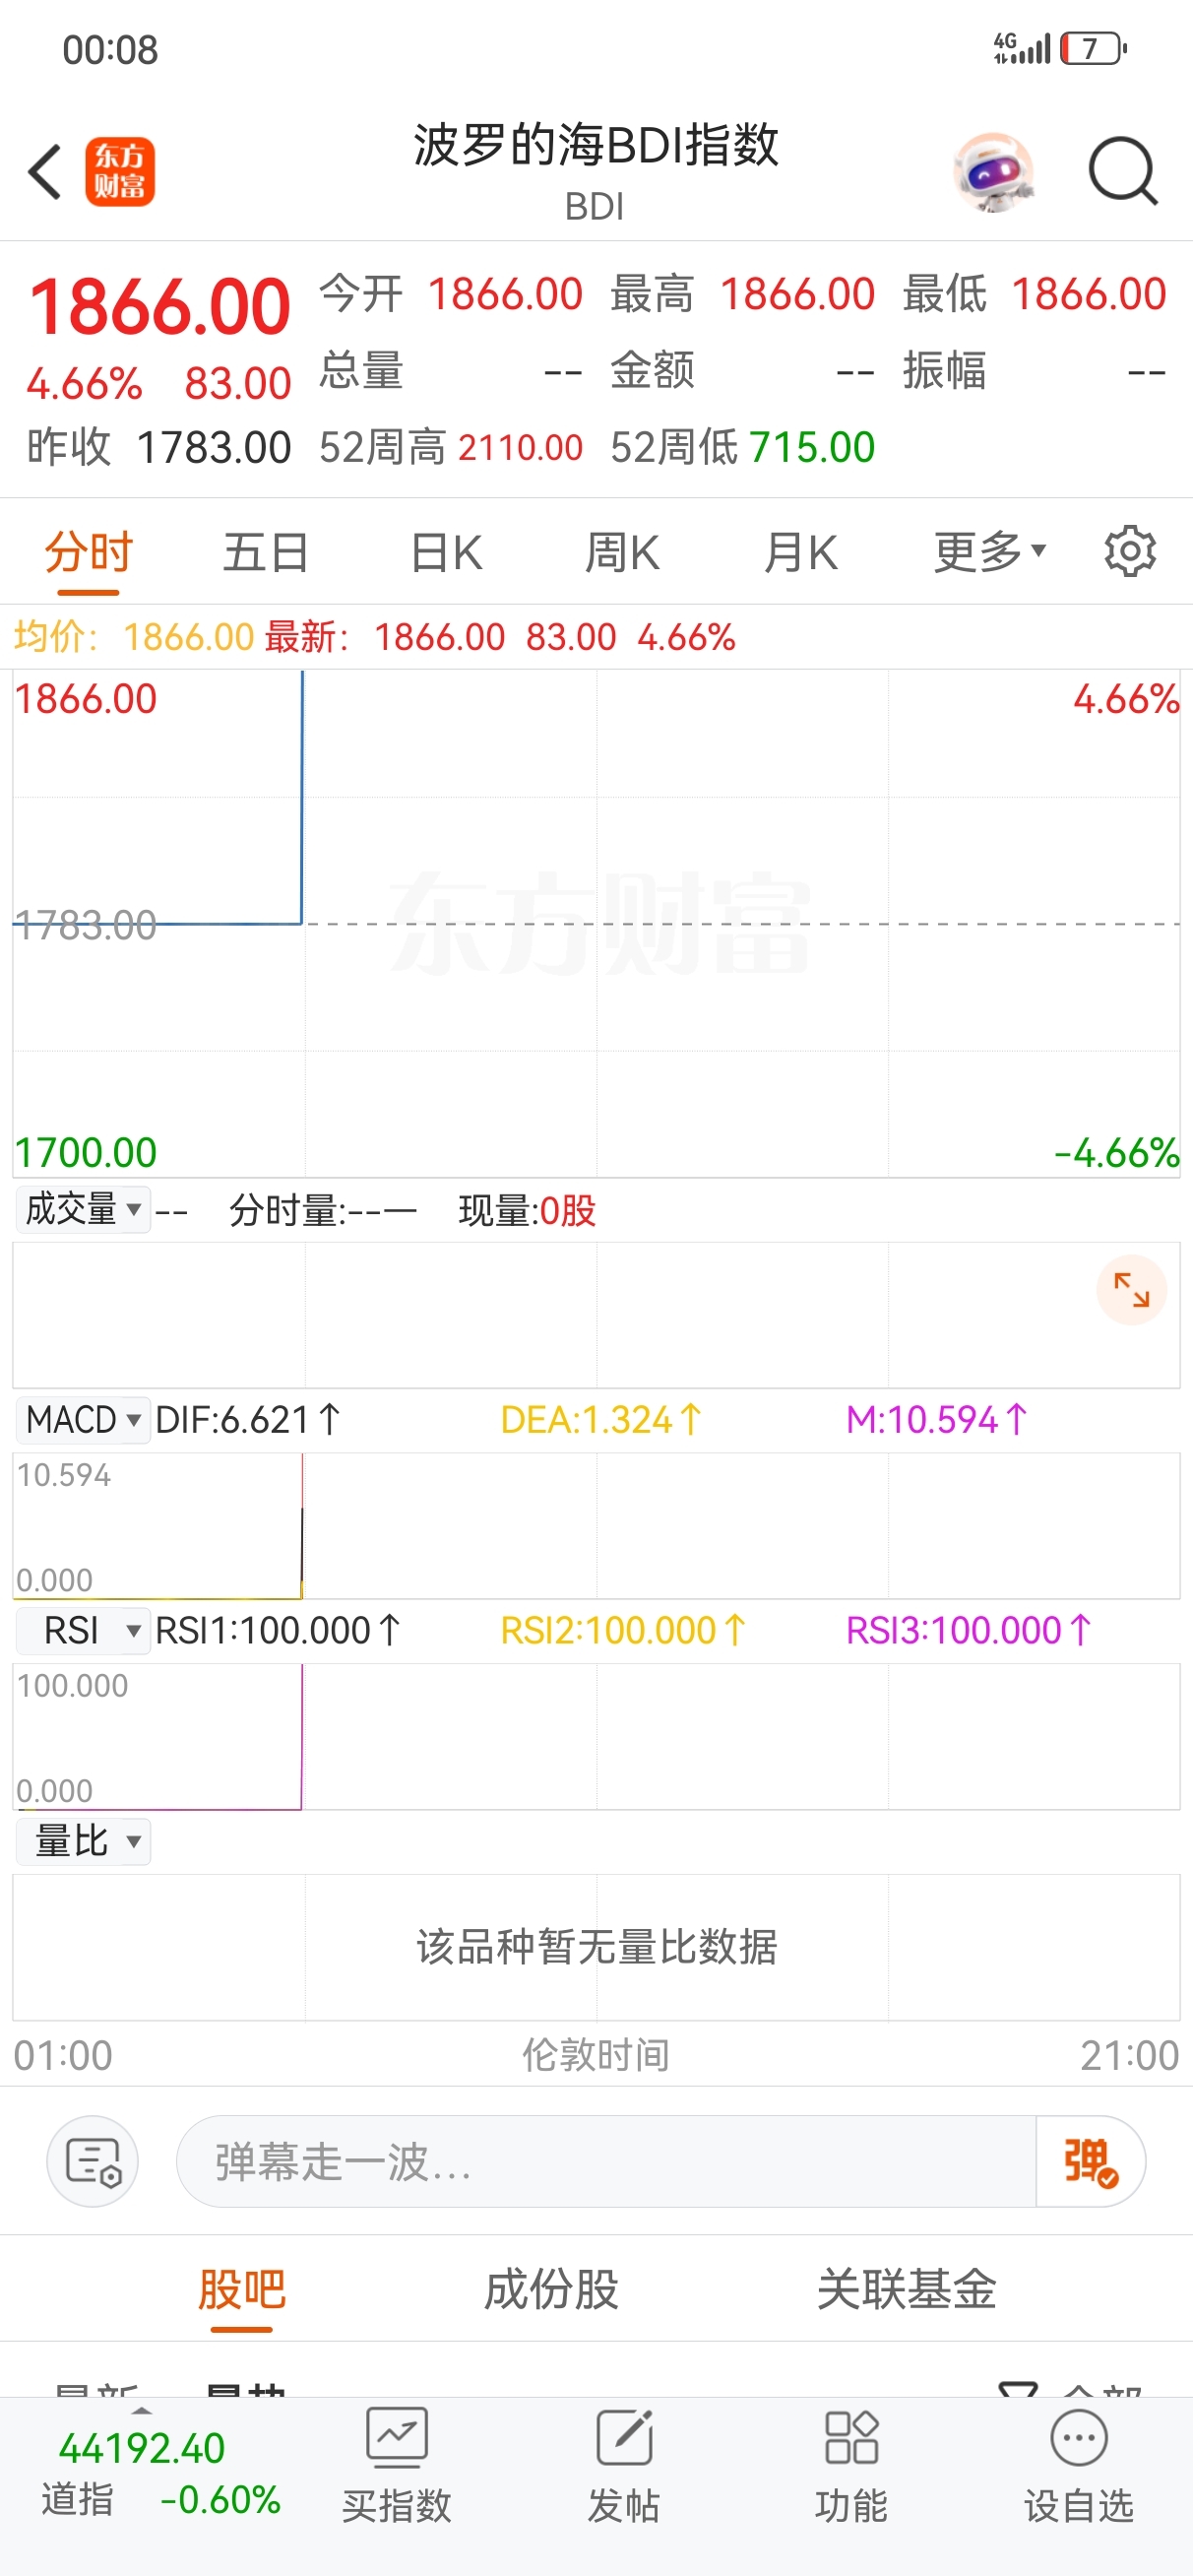
Task: Expand the 量比 indicator dropdown
Action: pos(83,1841)
